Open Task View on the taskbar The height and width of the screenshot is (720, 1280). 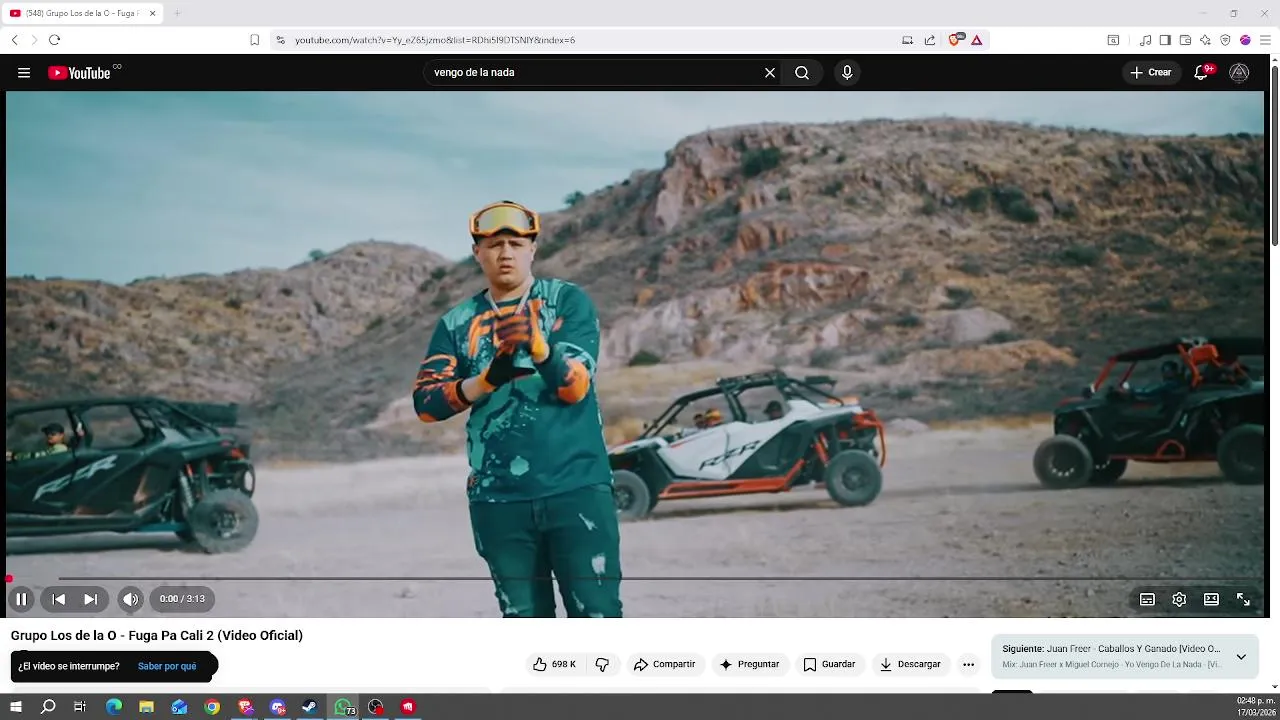[80, 707]
